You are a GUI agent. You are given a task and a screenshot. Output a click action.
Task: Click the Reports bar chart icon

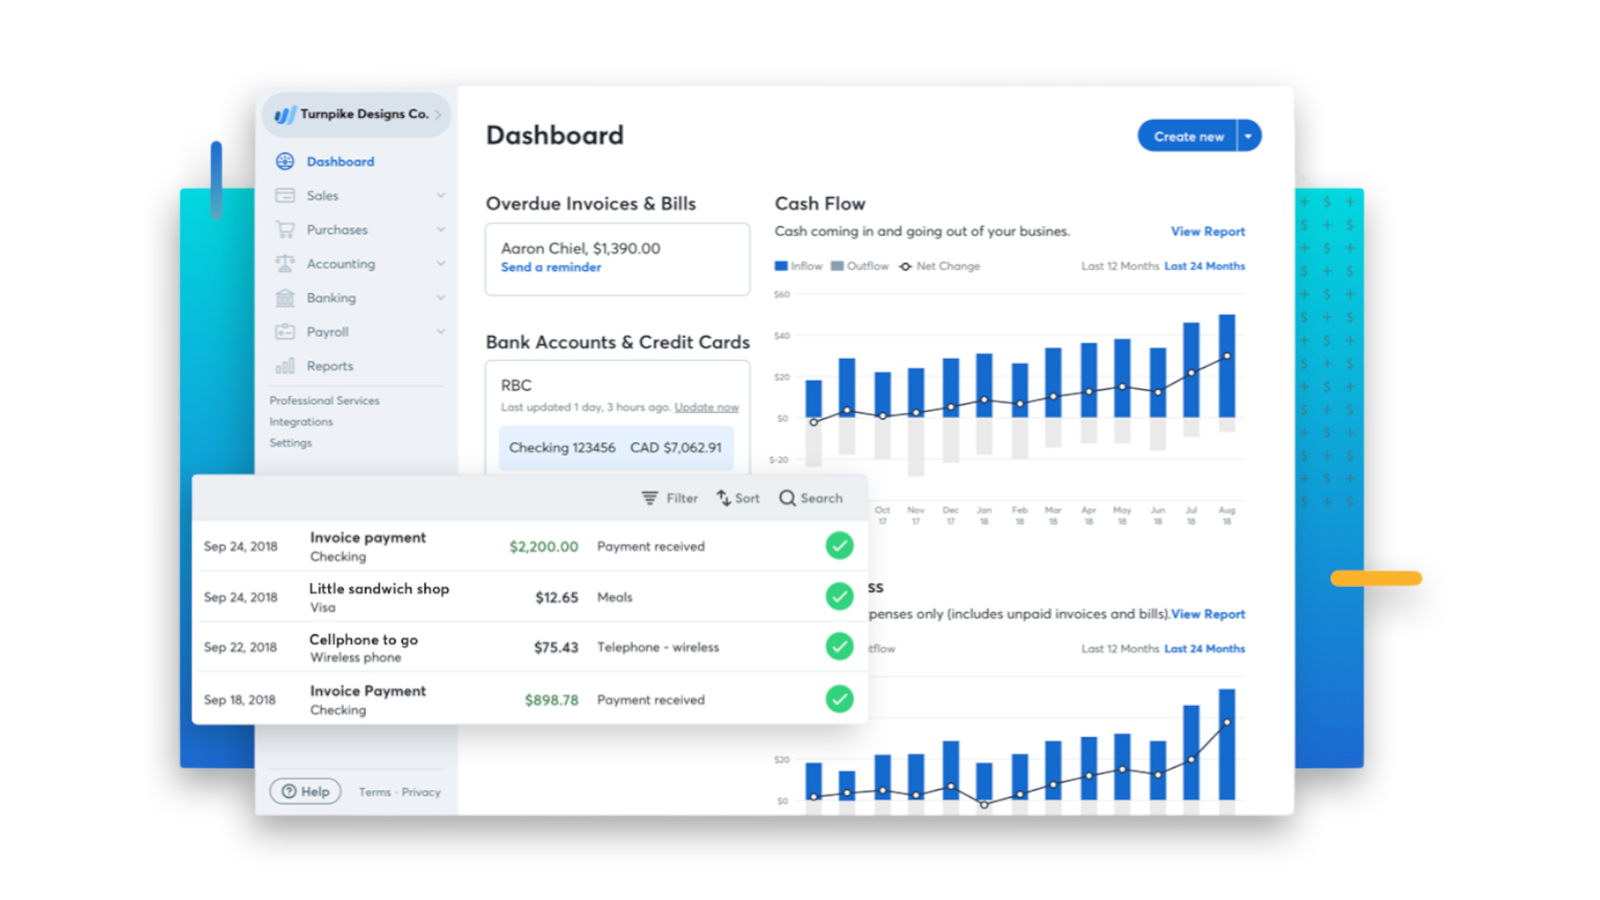click(x=285, y=366)
